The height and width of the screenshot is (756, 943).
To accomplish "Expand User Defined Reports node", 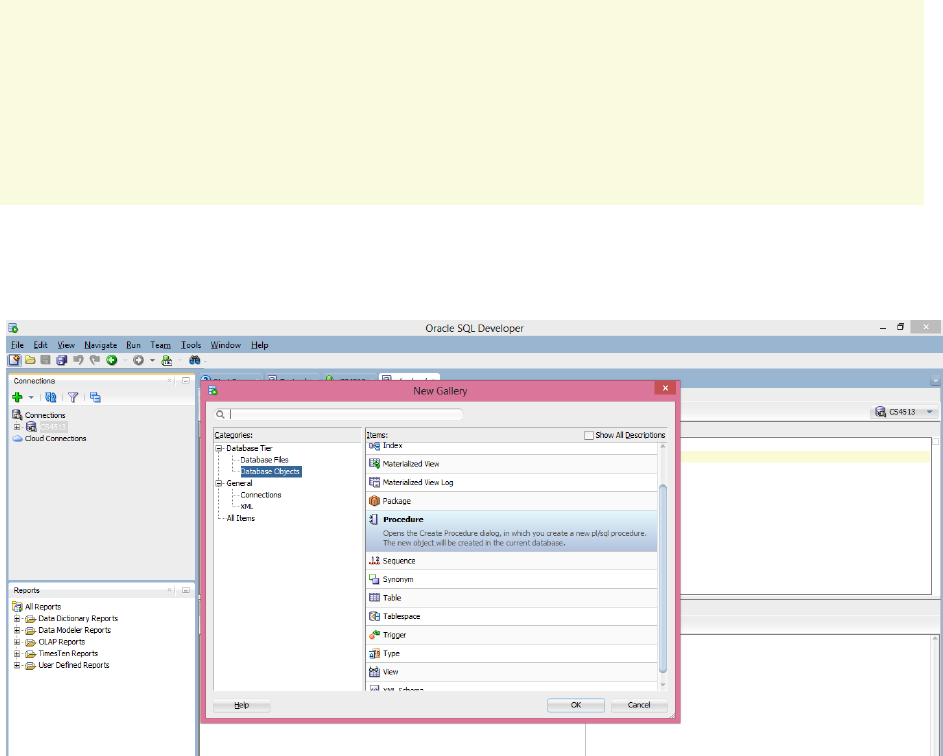I will pos(17,665).
